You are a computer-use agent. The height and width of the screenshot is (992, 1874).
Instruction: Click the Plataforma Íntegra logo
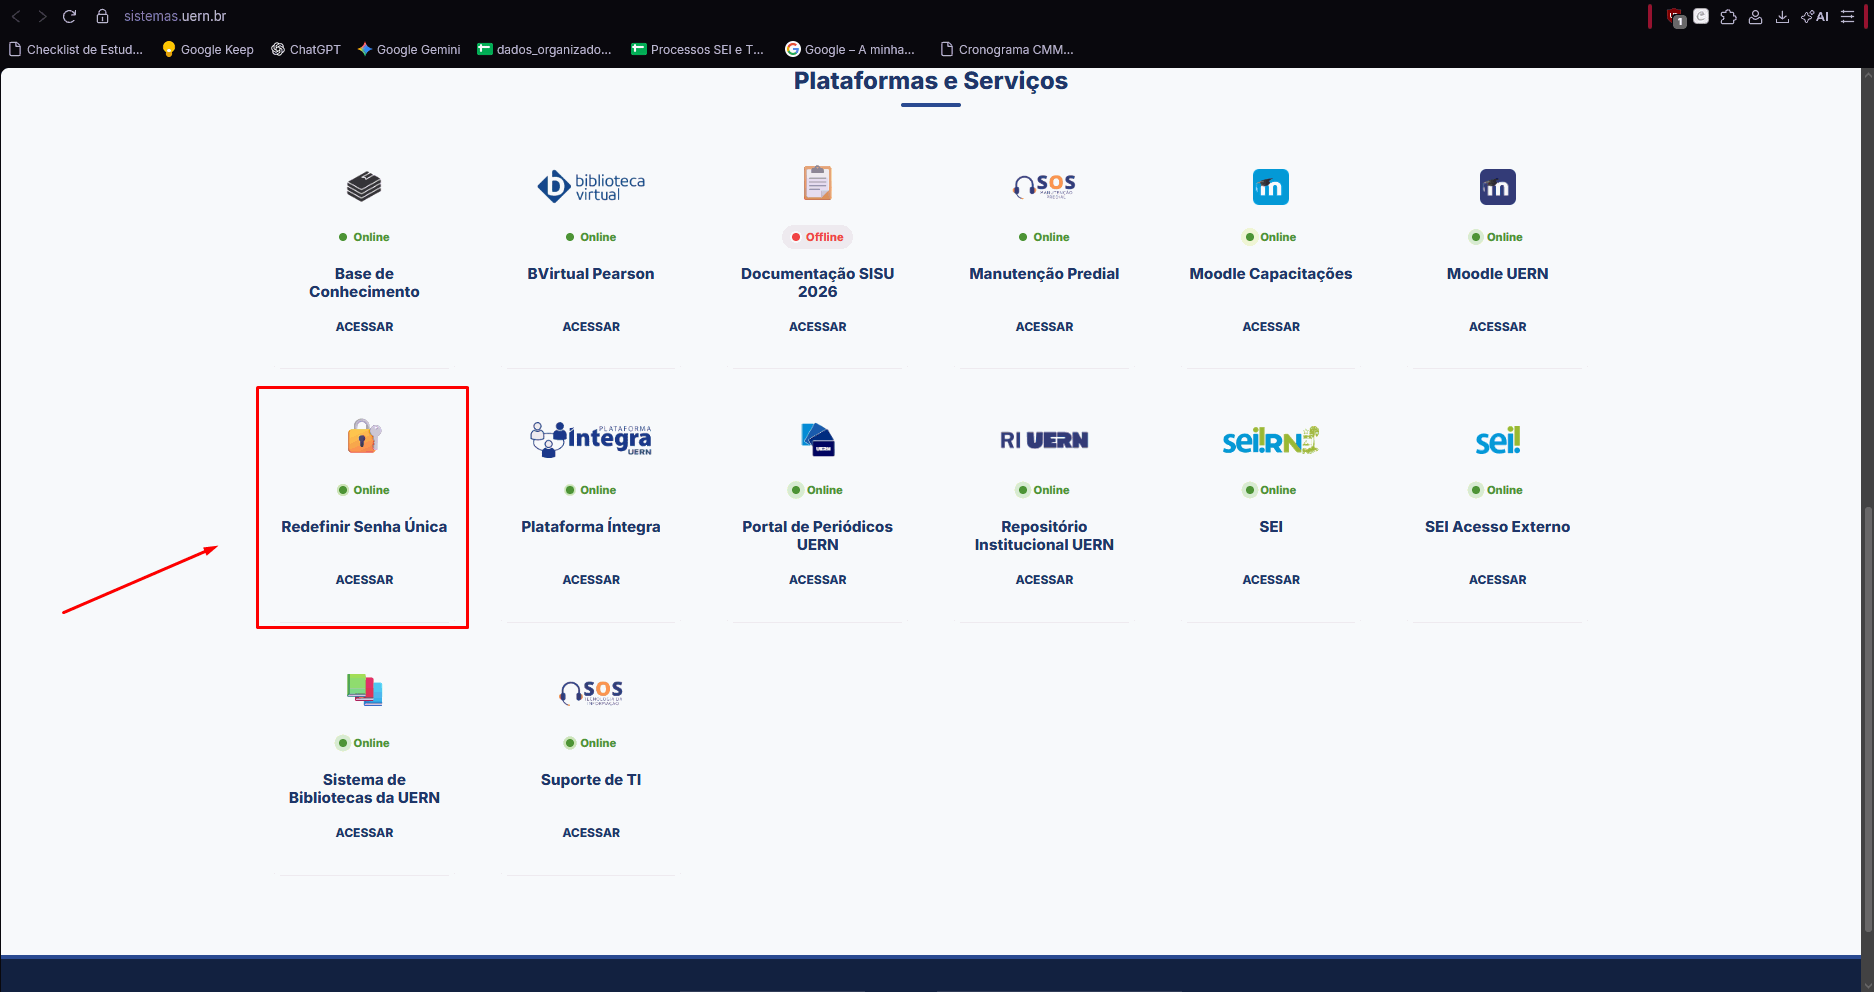(591, 439)
